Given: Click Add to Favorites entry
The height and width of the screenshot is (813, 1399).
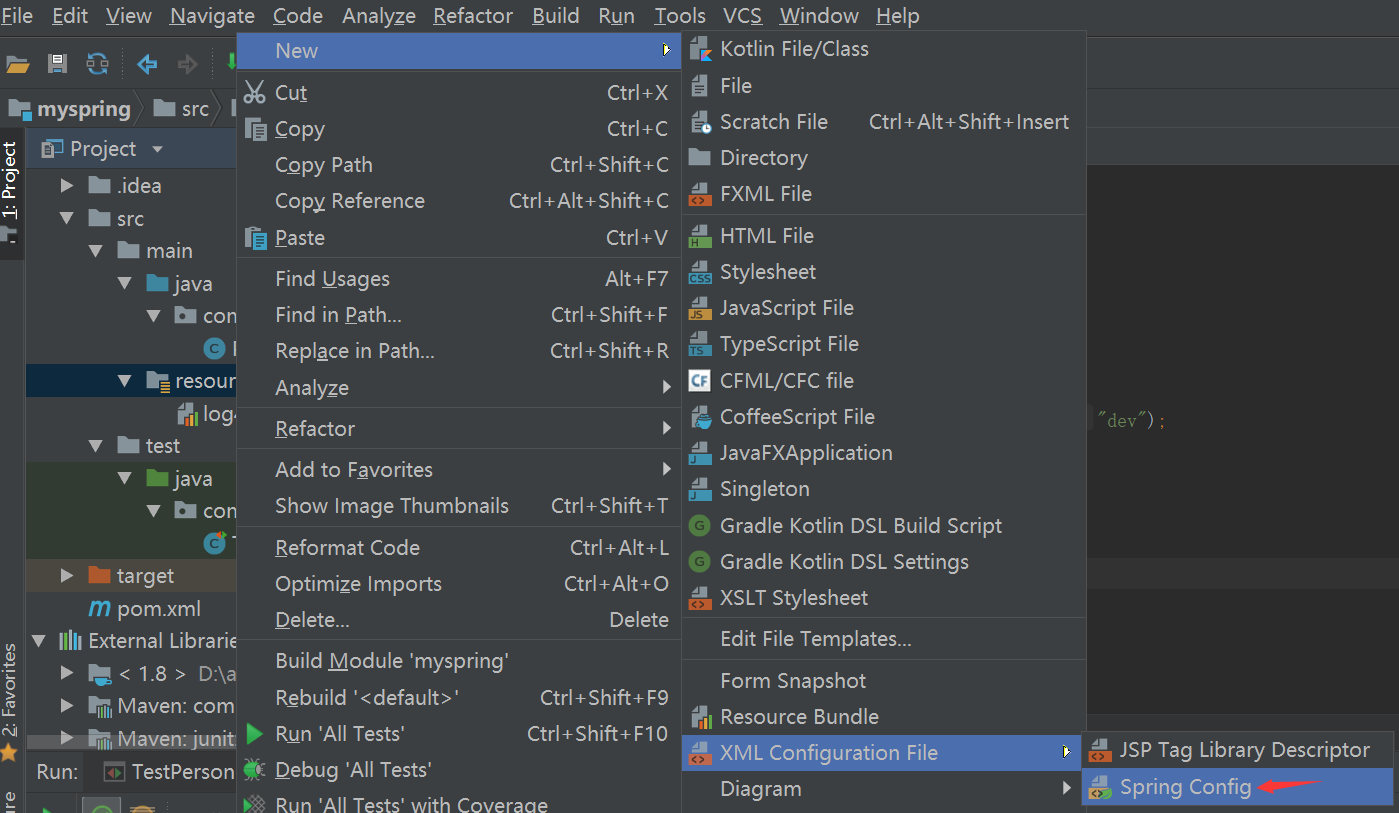Looking at the screenshot, I should coord(458,470).
